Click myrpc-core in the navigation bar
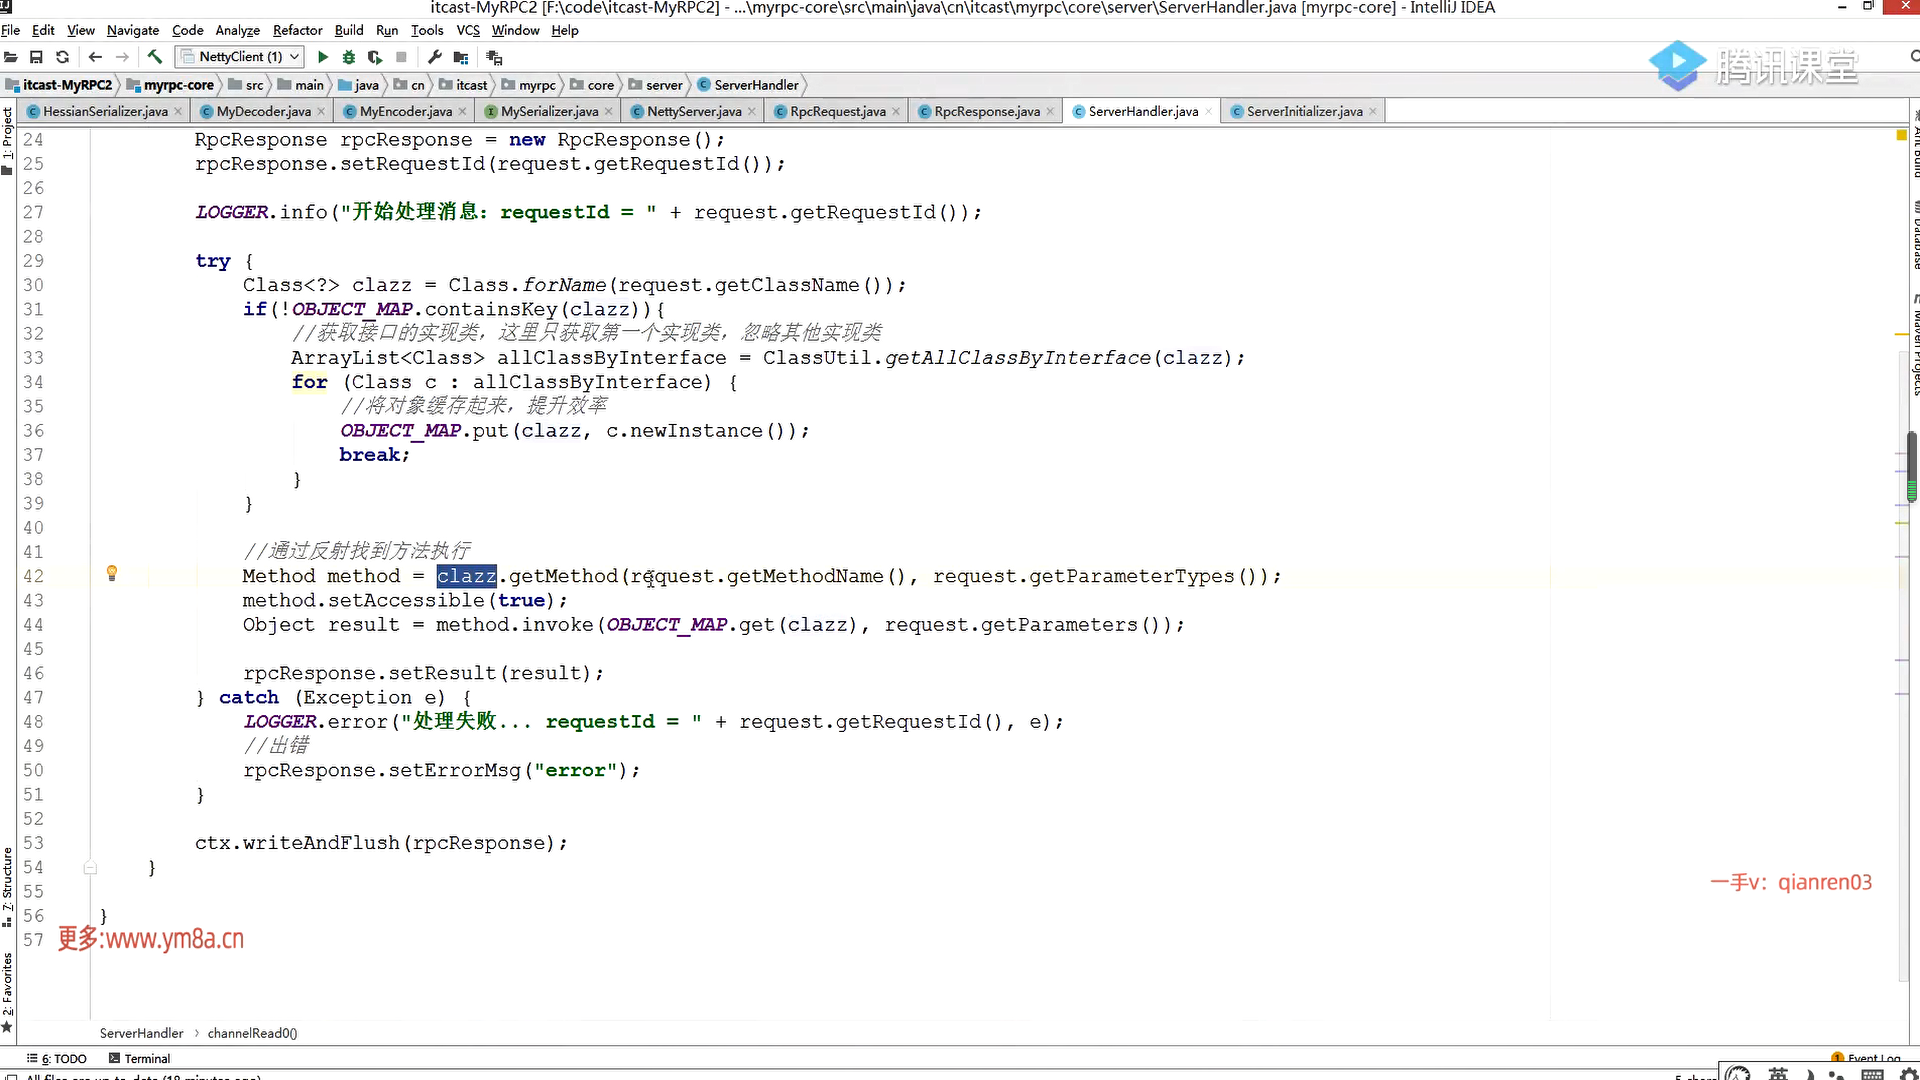The image size is (1920, 1080). [178, 85]
